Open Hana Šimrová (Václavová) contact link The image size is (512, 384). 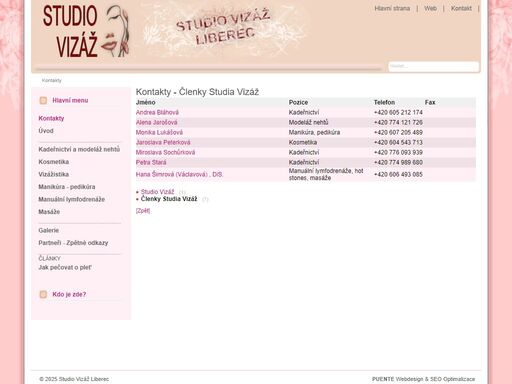pos(179,174)
